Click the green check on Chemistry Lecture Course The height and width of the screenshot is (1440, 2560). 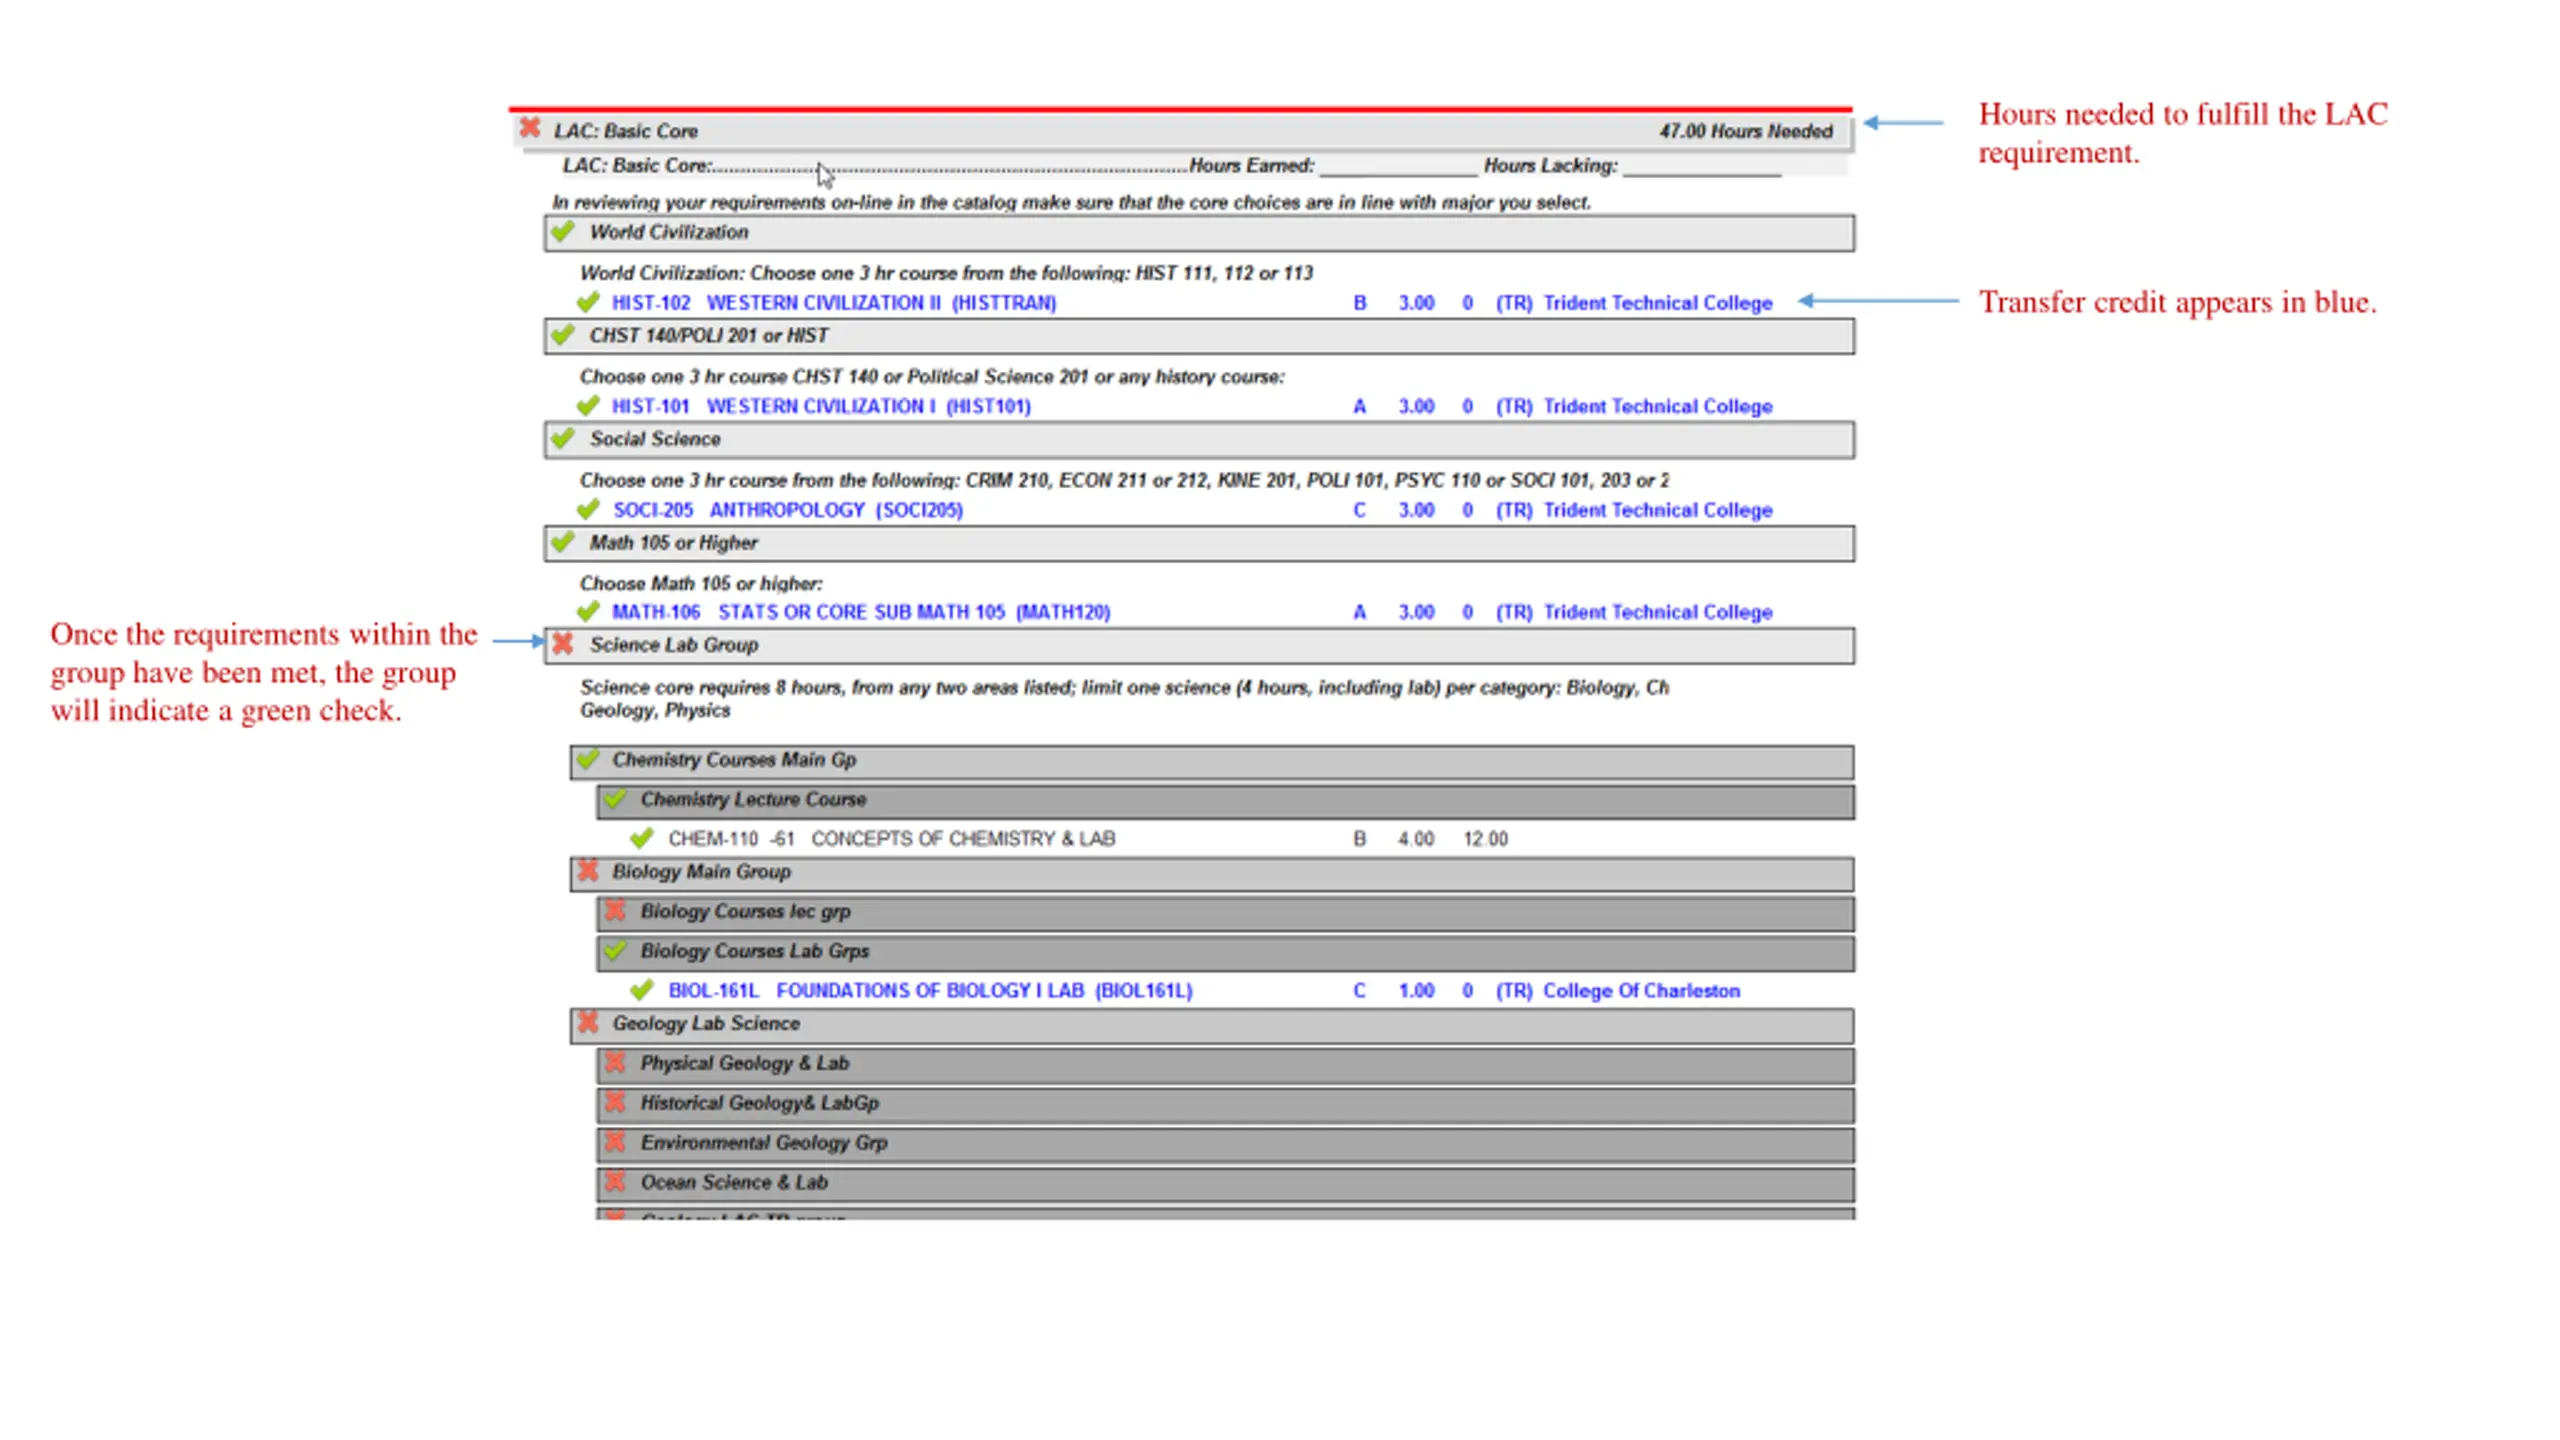click(615, 798)
